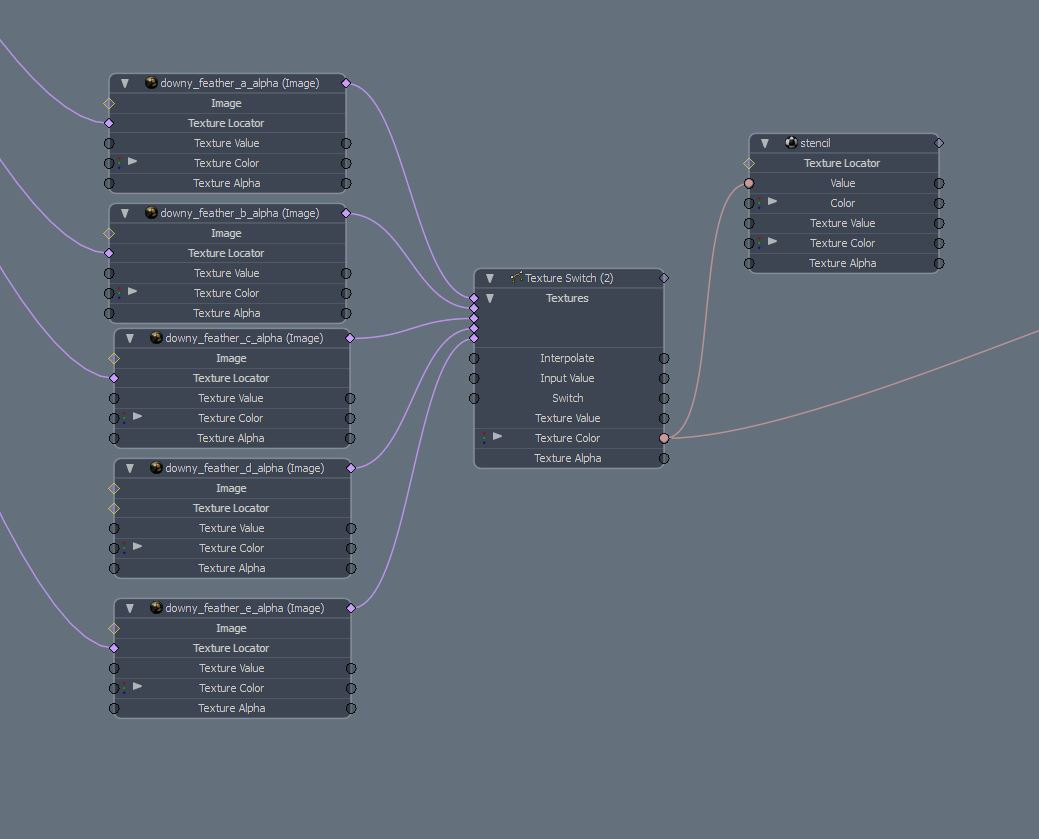
Task: Click Texture Value input port on downy_feather_c_alpha
Action: [114, 398]
